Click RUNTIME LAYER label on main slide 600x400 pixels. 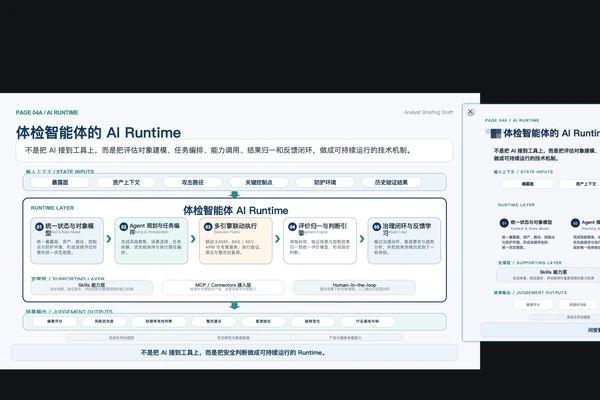coord(52,208)
